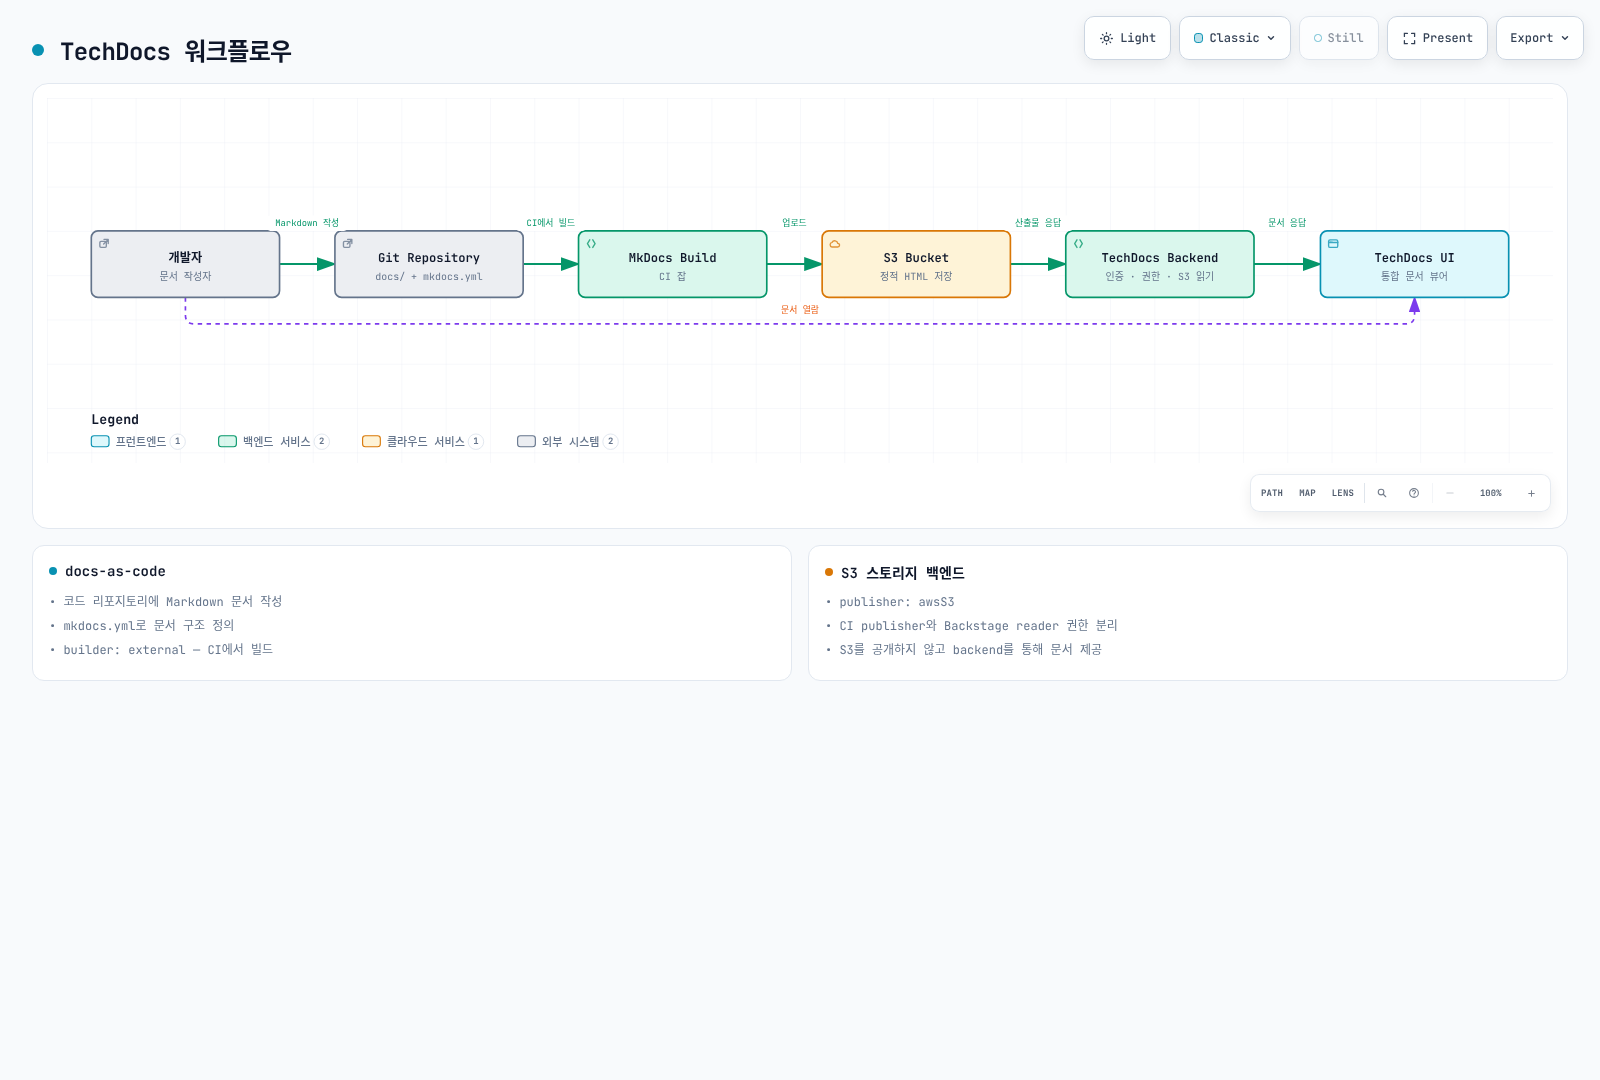Switch to PATH mode
This screenshot has height=1080, width=1600.
(x=1272, y=493)
